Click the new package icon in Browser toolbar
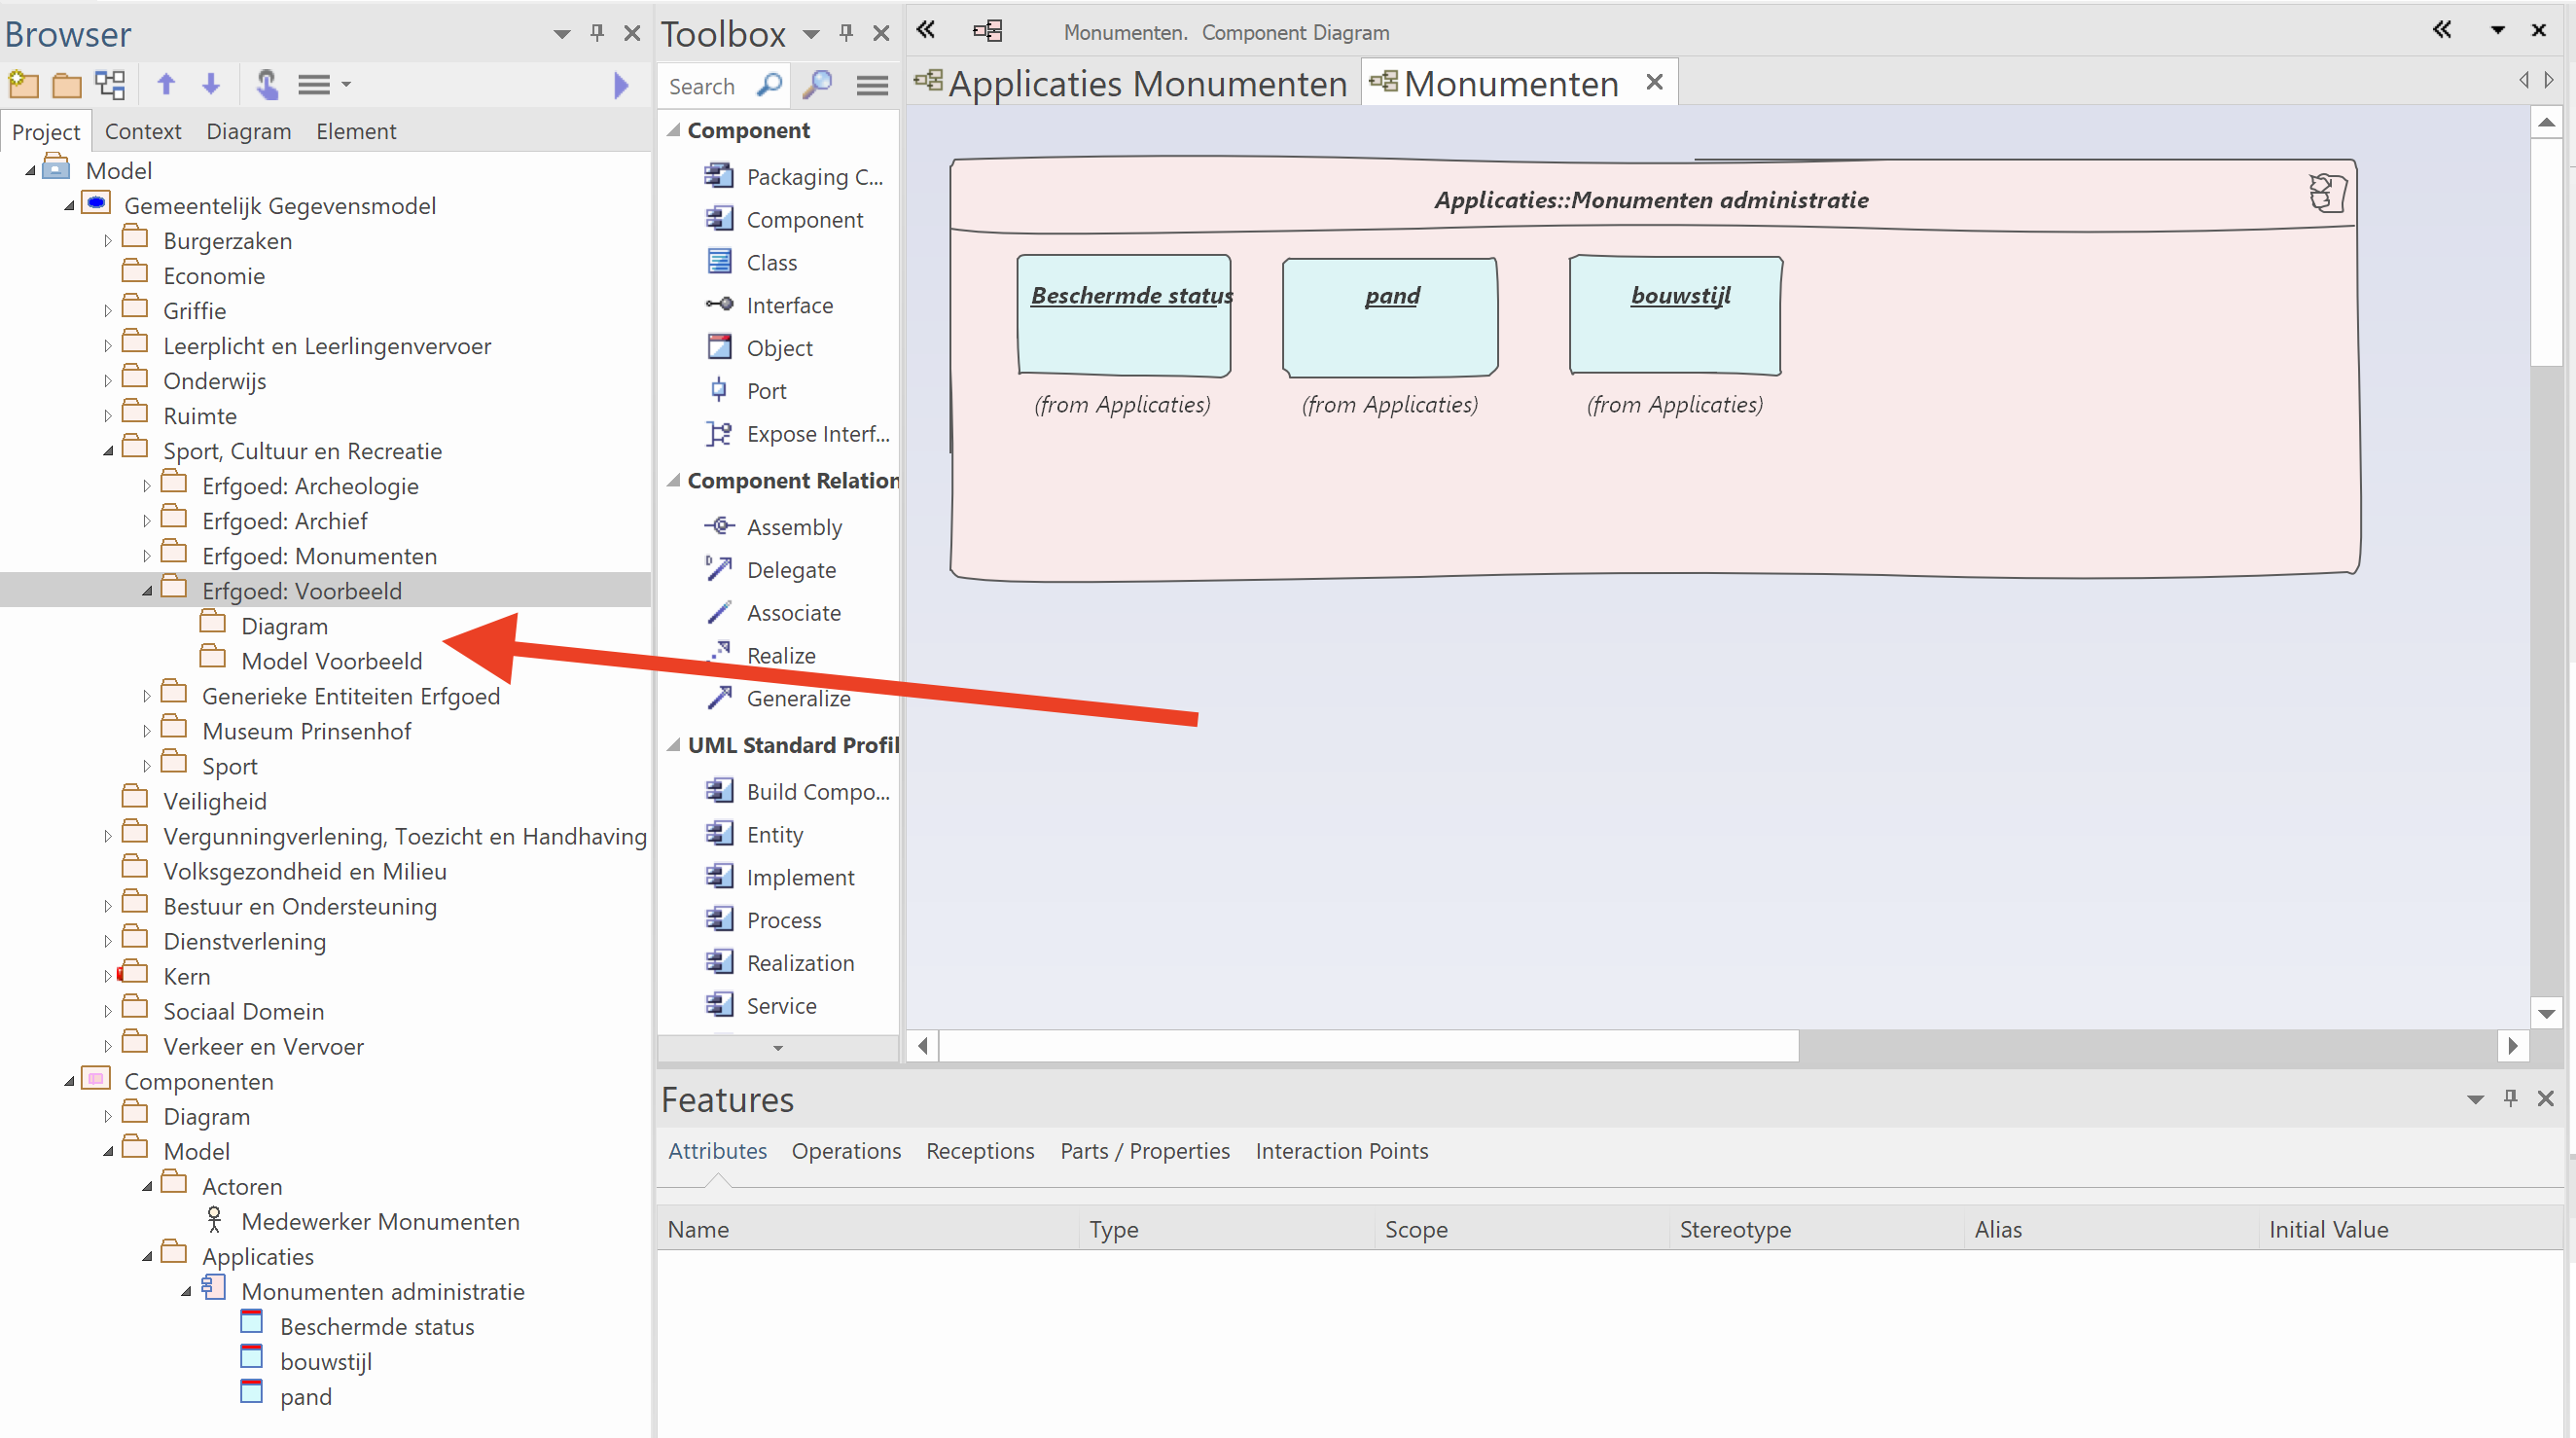2576x1438 pixels. click(x=22, y=85)
